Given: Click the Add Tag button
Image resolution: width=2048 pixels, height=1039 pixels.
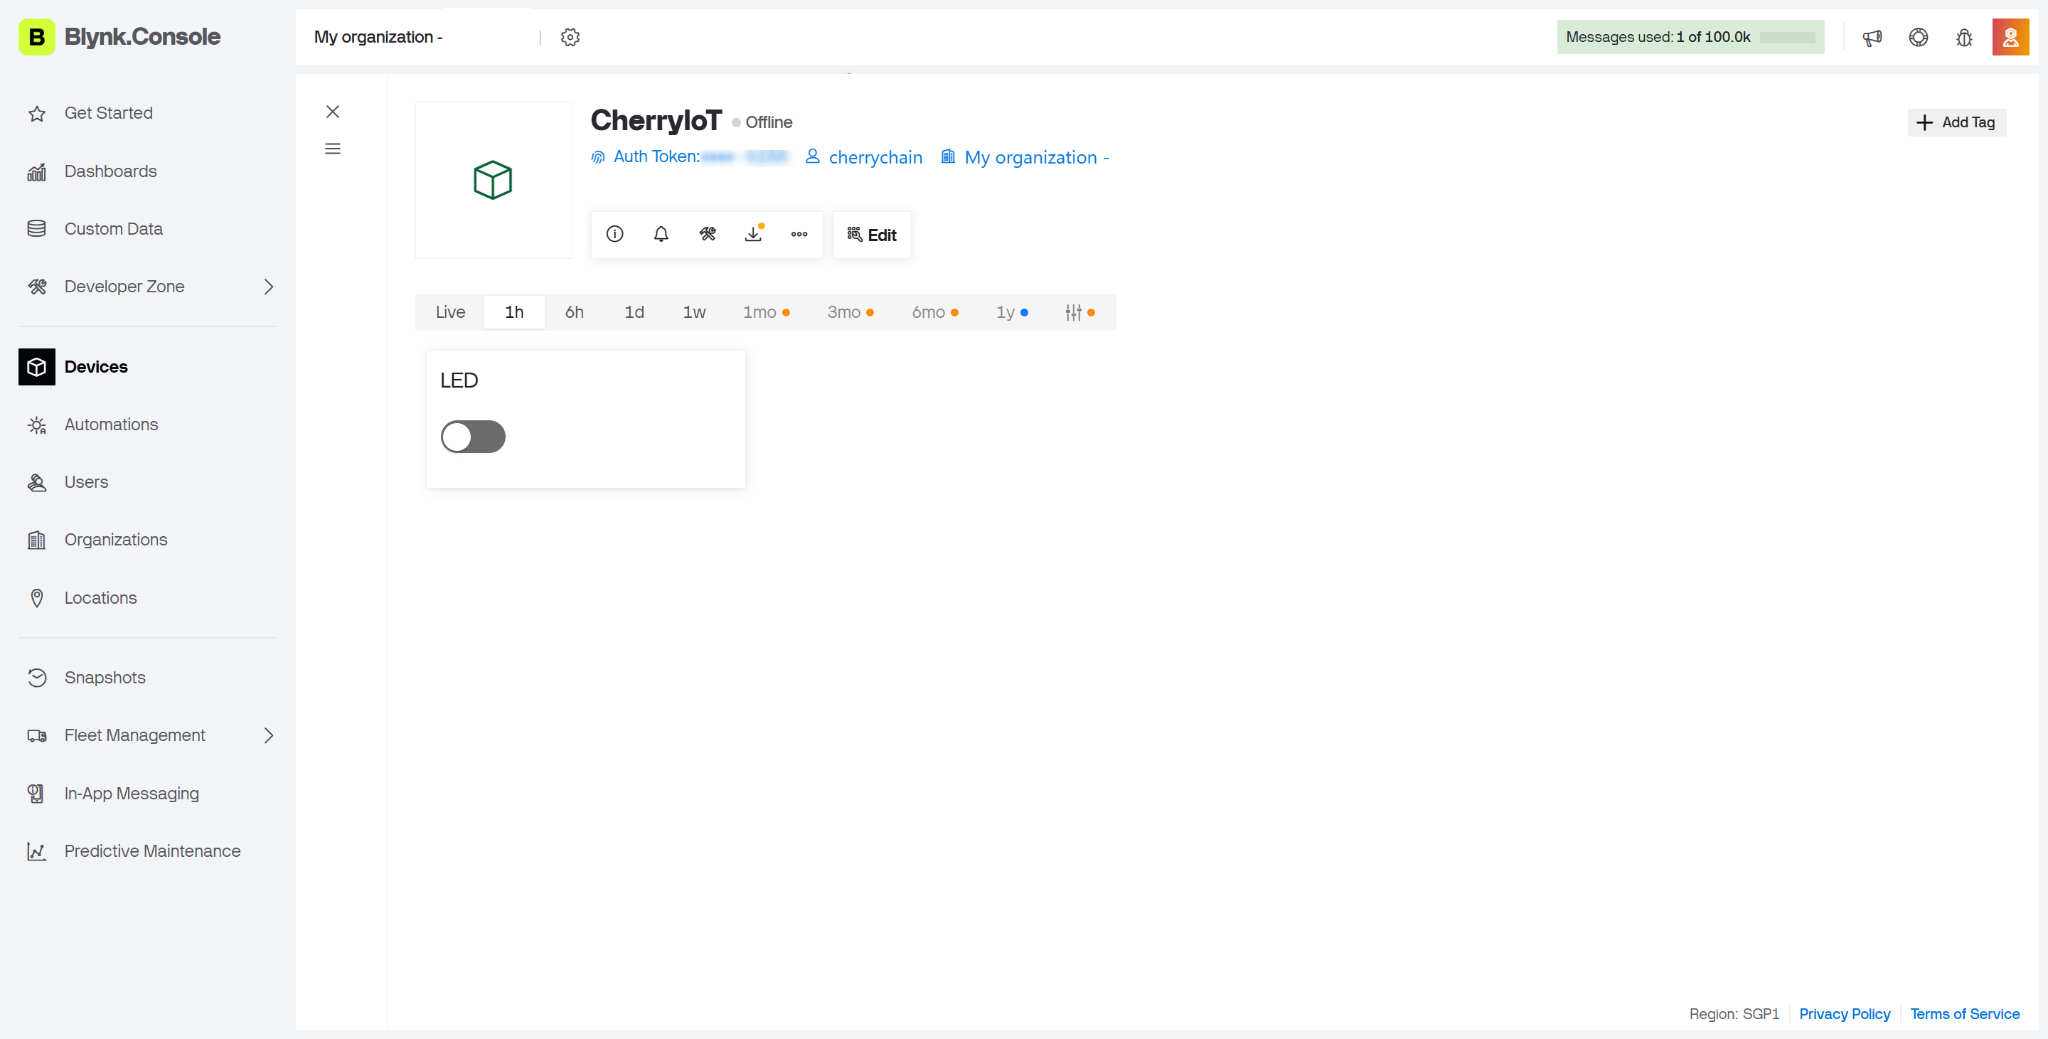Looking at the screenshot, I should [1956, 122].
